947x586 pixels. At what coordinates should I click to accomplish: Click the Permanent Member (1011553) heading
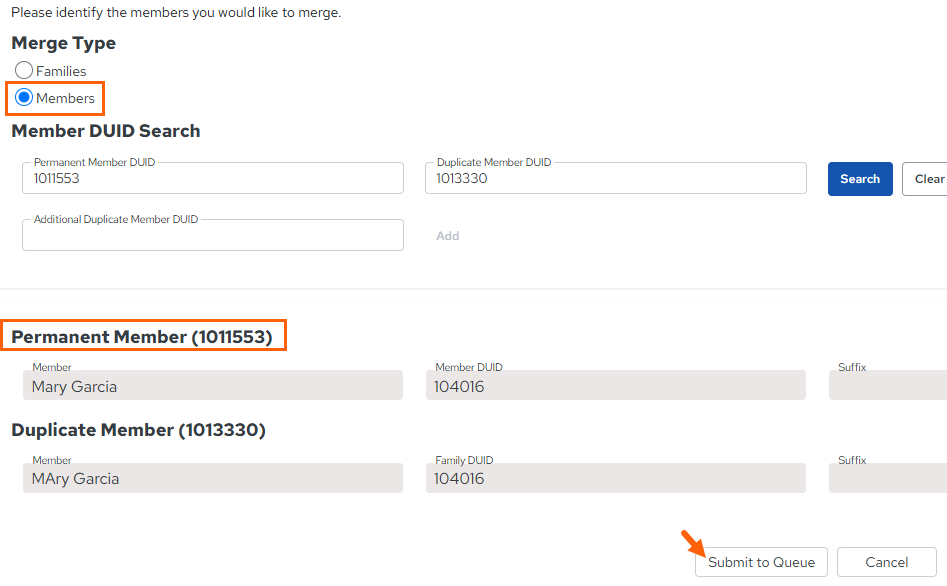[142, 336]
